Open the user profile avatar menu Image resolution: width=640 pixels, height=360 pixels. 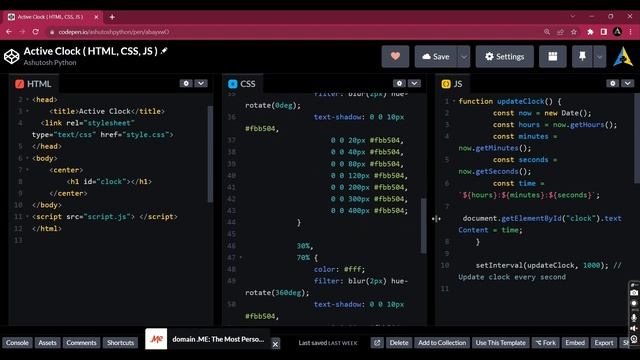click(623, 57)
